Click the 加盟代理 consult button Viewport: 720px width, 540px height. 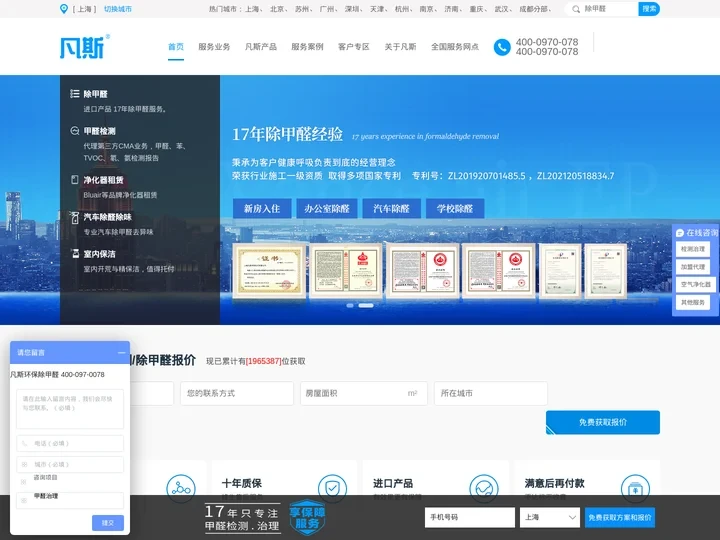[x=692, y=267]
